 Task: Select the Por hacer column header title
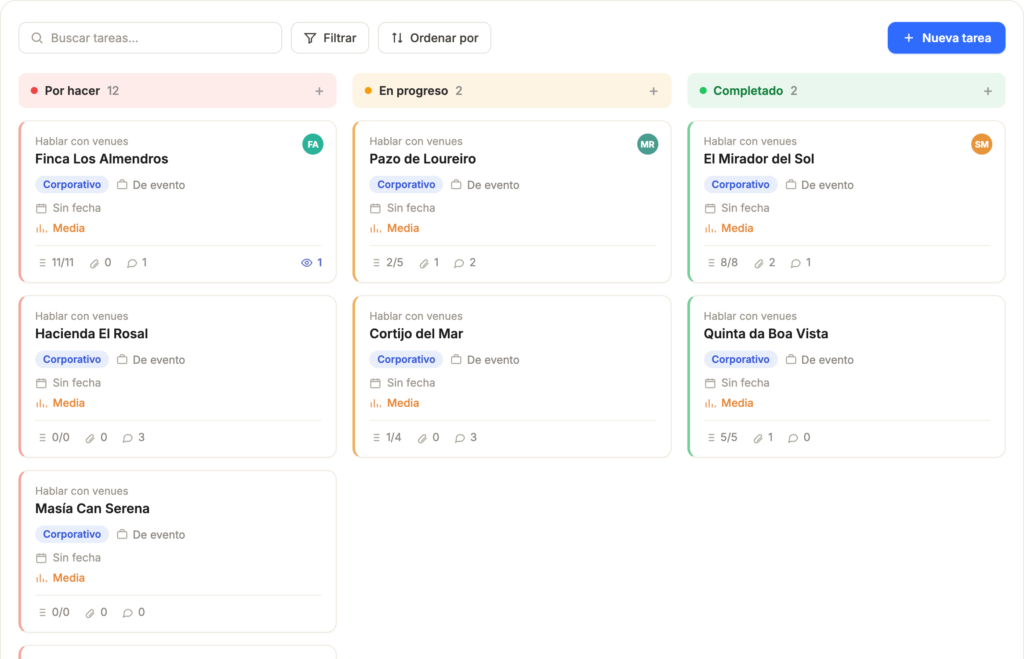click(x=72, y=91)
